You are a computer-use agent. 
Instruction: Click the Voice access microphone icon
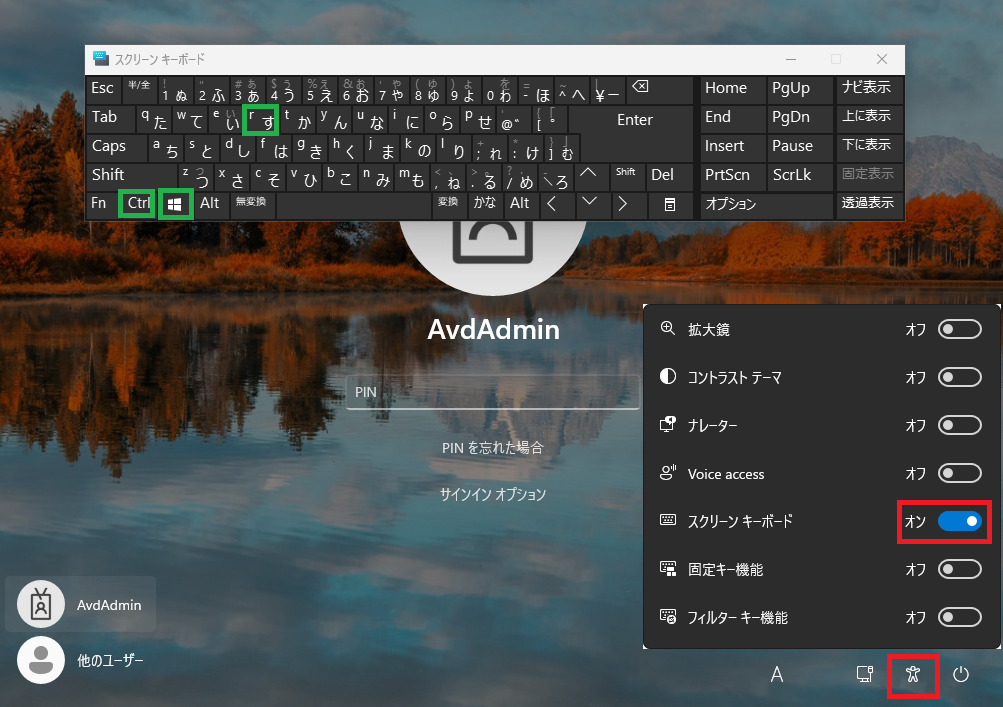point(667,473)
